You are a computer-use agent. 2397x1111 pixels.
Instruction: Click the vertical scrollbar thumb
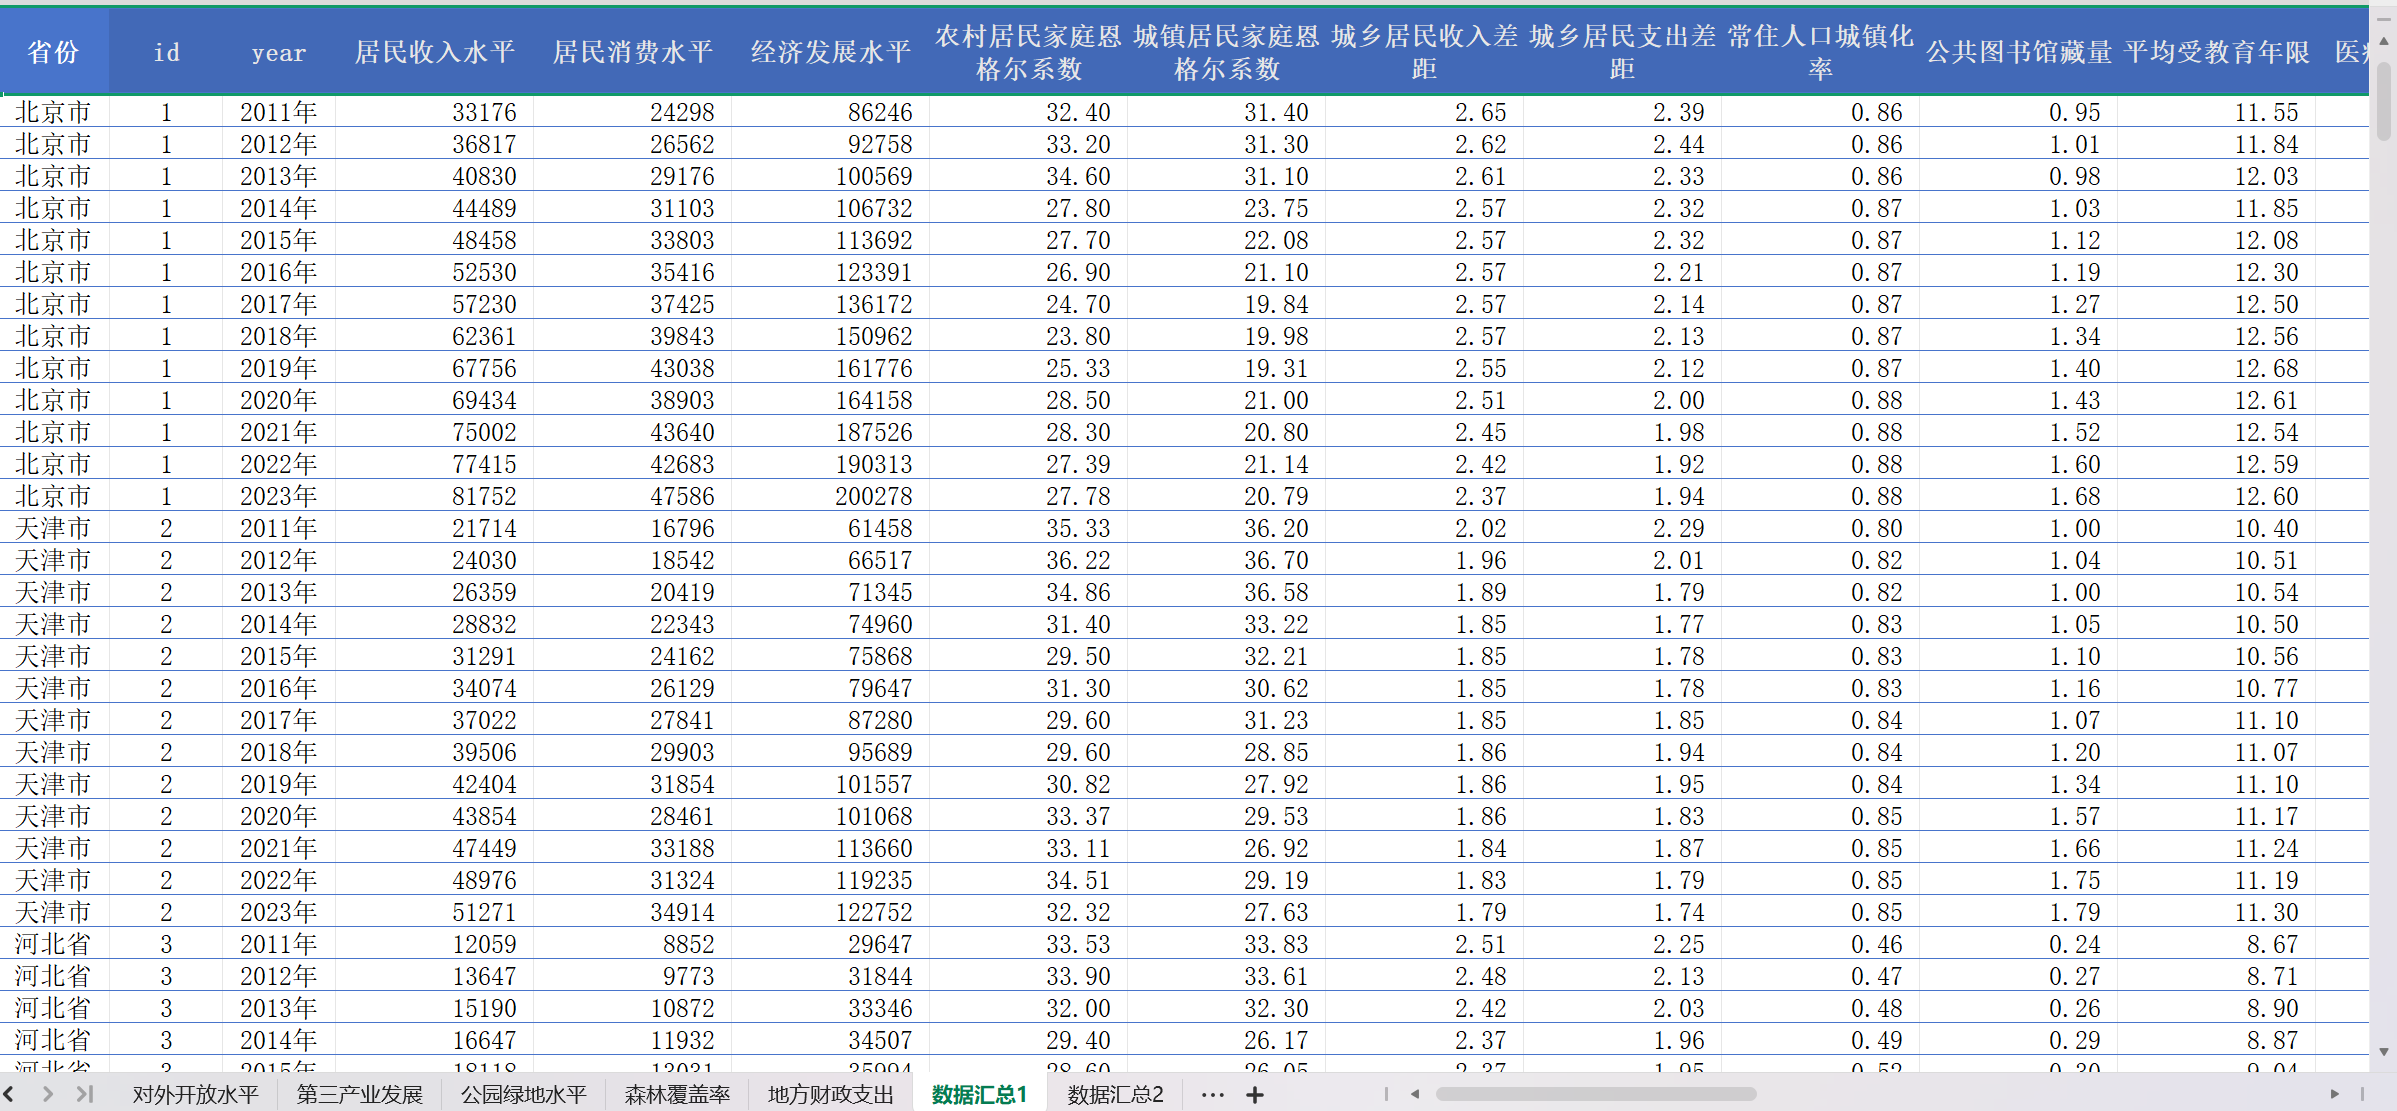[x=2384, y=100]
